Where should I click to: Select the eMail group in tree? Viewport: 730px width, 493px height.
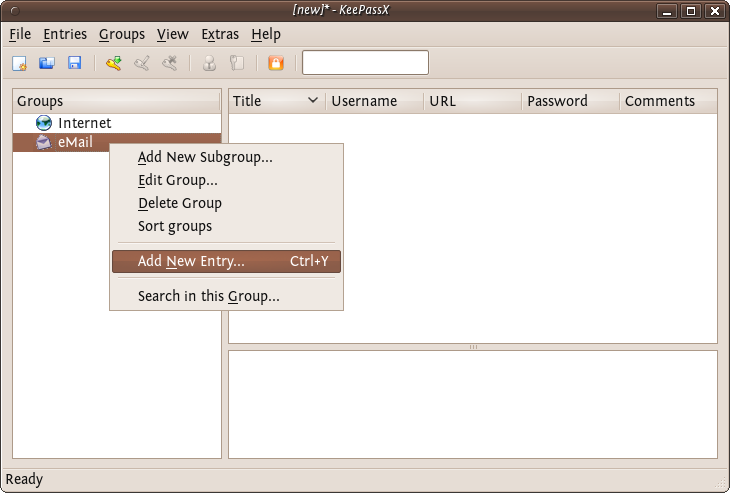tap(75, 143)
